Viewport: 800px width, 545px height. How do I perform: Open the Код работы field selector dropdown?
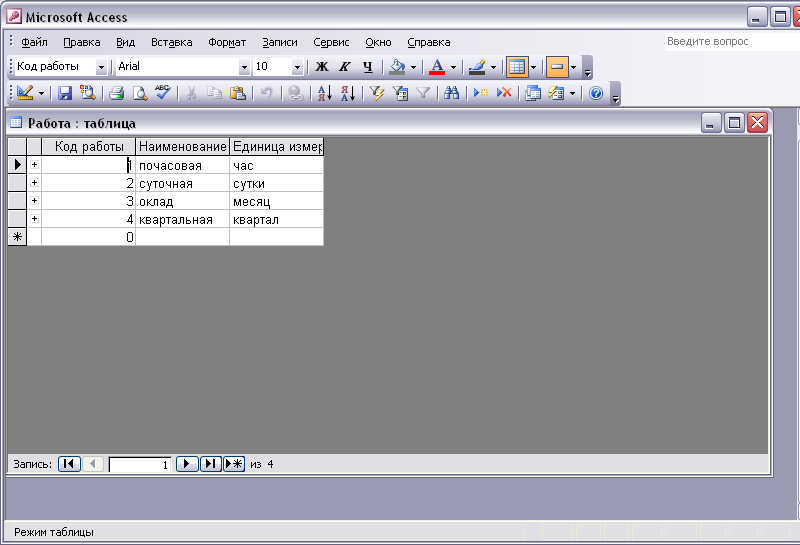click(101, 67)
